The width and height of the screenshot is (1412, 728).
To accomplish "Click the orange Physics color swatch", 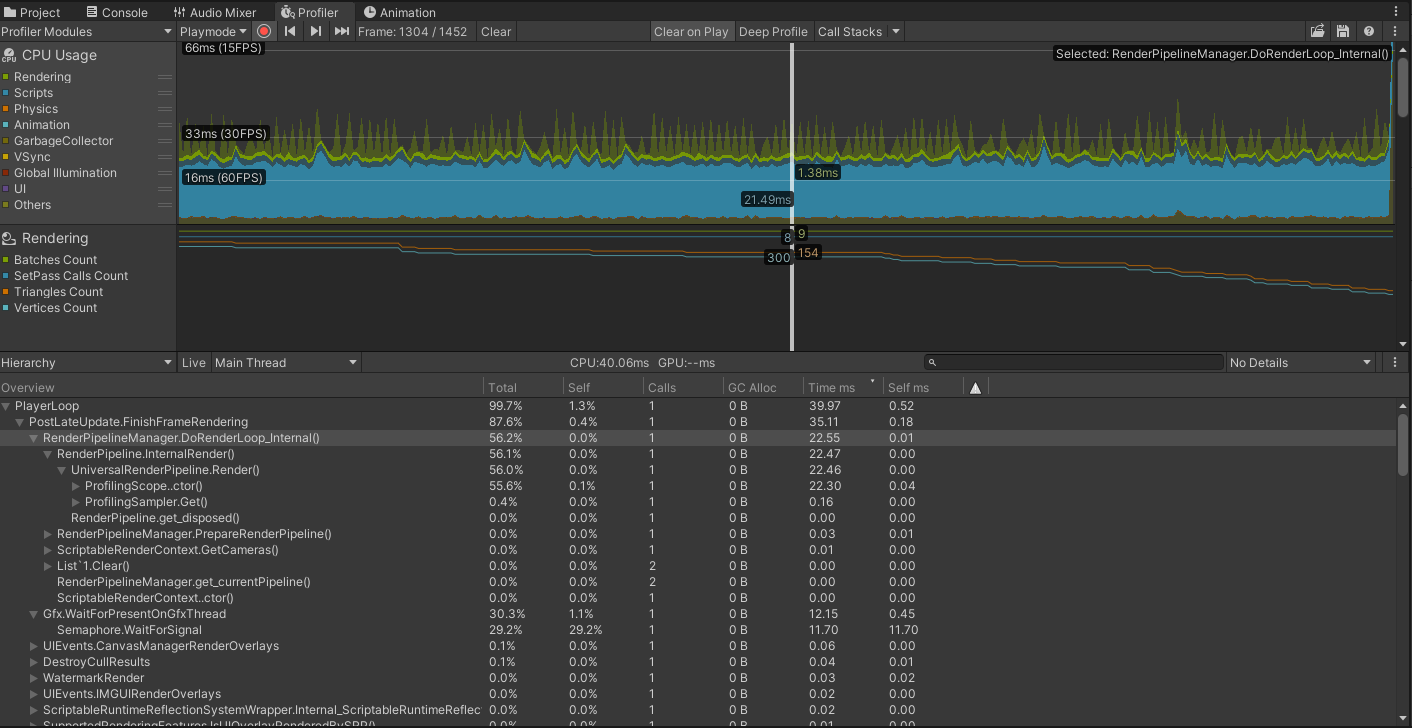I will [6, 109].
